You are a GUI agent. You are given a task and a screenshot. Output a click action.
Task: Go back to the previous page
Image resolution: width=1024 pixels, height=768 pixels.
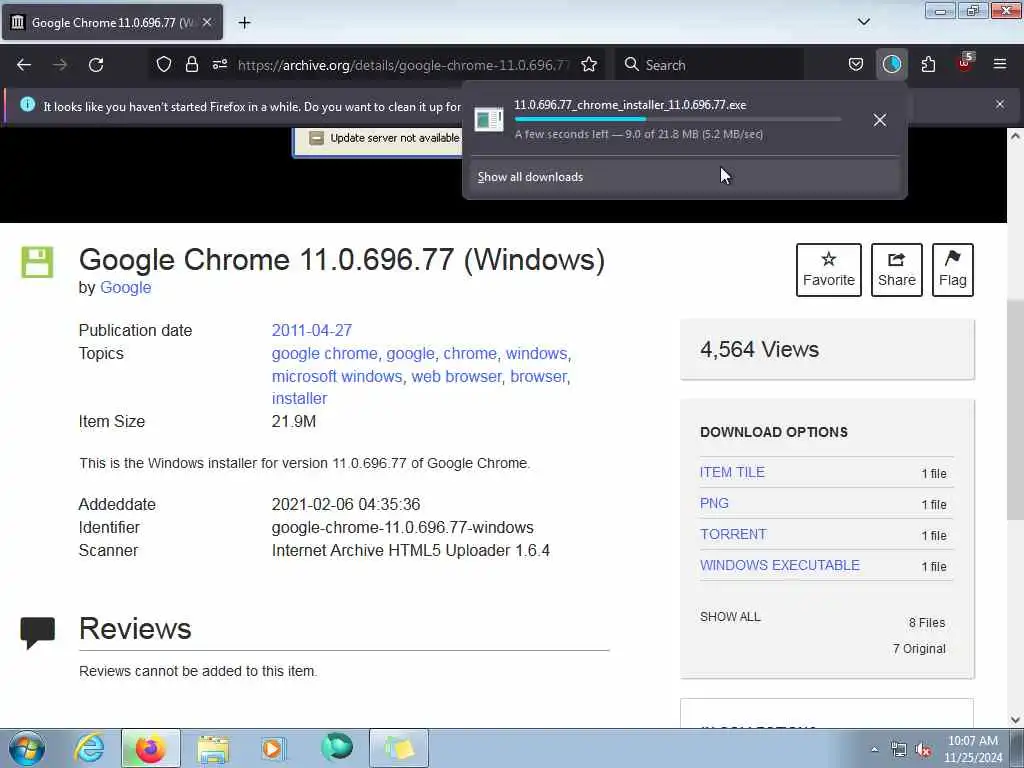tap(24, 65)
